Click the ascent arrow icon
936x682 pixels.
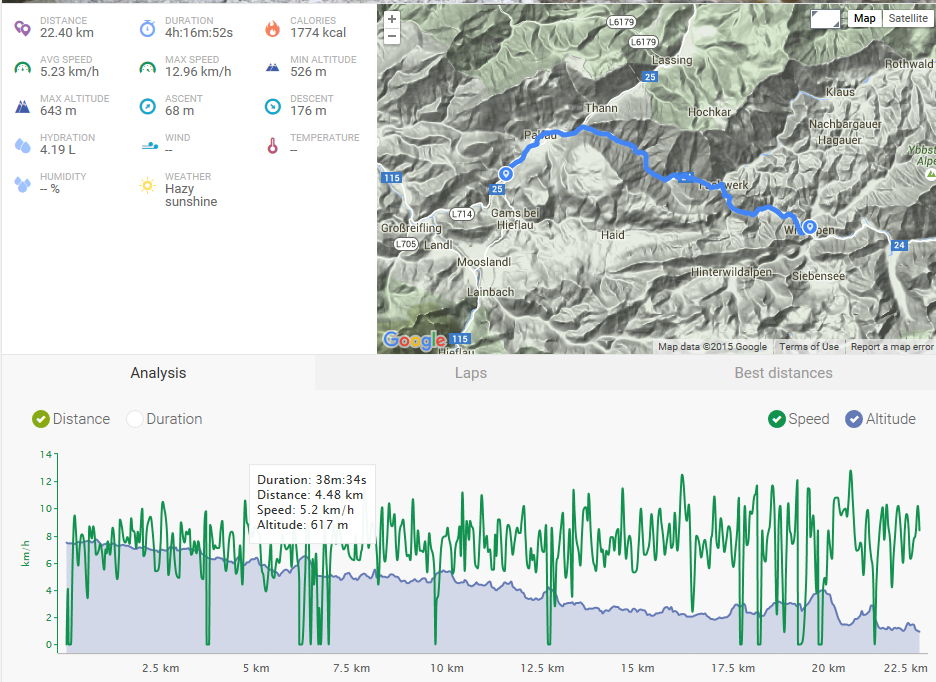pyautogui.click(x=147, y=106)
